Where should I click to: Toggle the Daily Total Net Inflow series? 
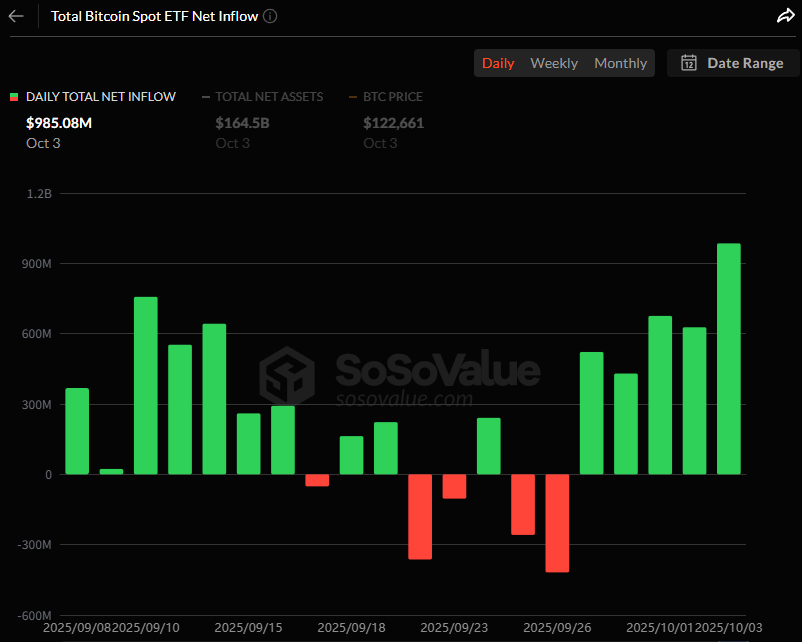click(100, 97)
